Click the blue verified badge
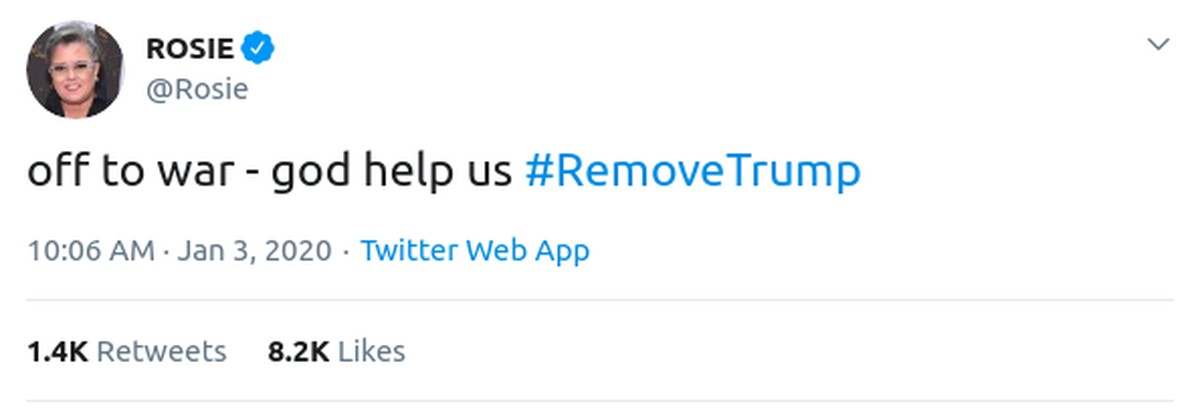Image resolution: width=1200 pixels, height=412 pixels. (260, 47)
